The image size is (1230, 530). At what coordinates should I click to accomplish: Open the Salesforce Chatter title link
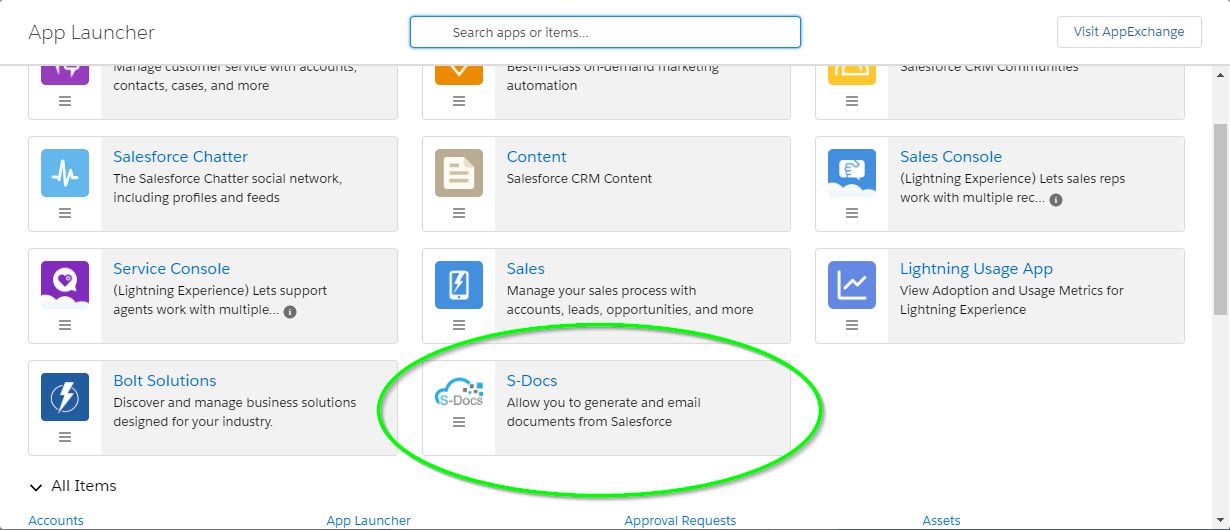click(x=180, y=157)
